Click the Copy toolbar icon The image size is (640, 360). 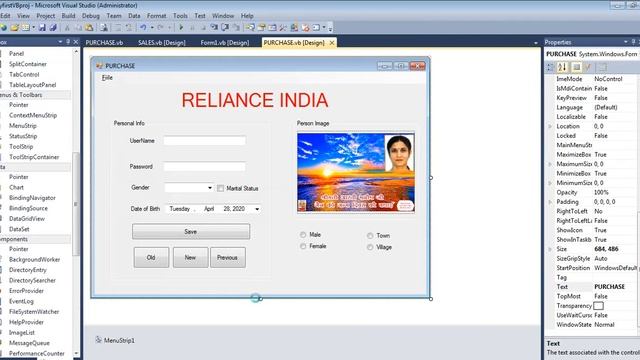click(x=78, y=28)
